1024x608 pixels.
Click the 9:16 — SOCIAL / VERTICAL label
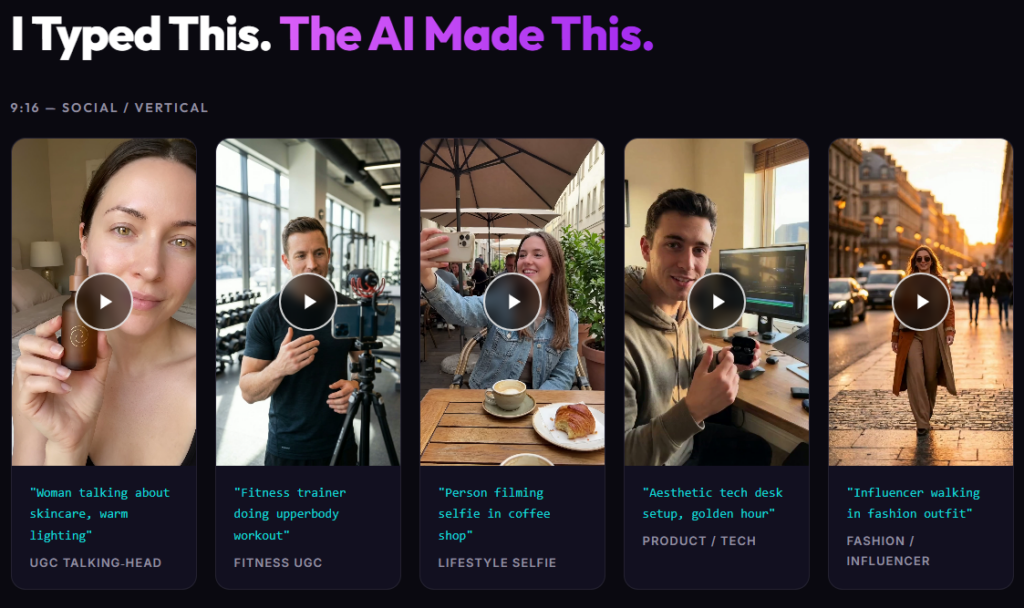pos(108,108)
